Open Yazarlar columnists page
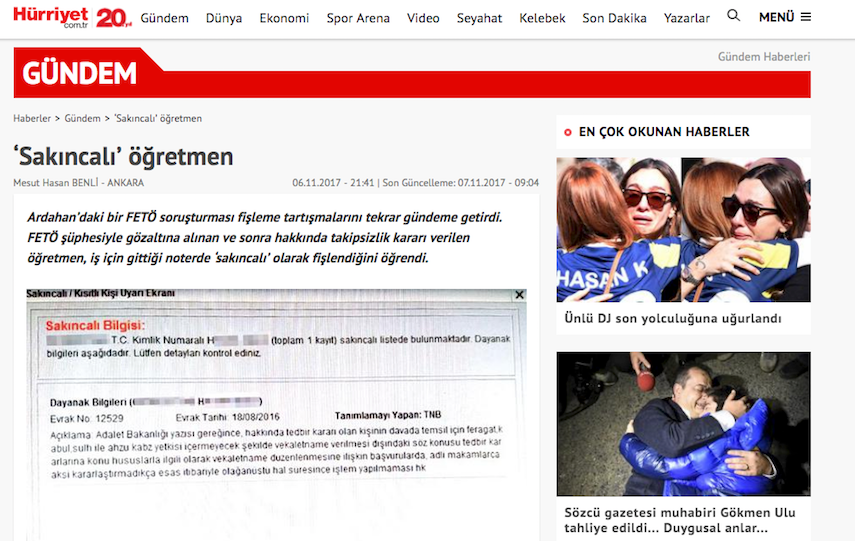This screenshot has height=541, width=855. 687,18
